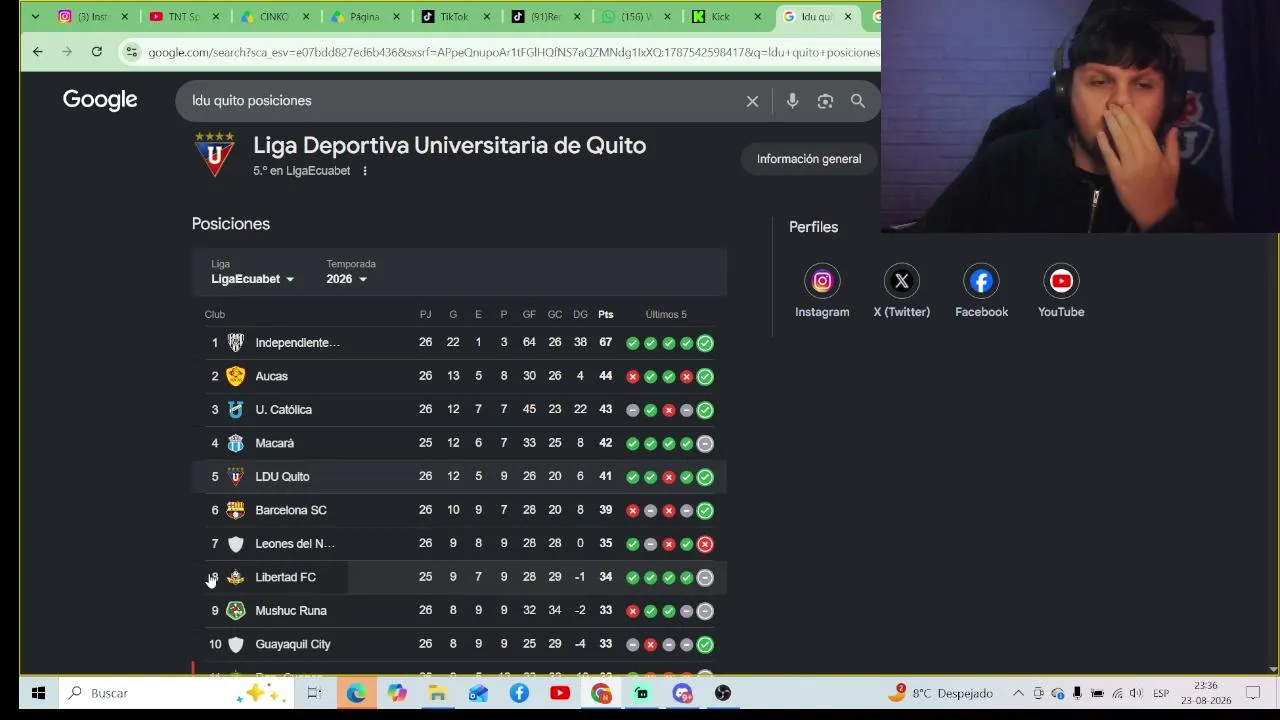The height and width of the screenshot is (720, 1280).
Task: Expand the Liga LigaEcuabet dropdown
Action: [252, 279]
